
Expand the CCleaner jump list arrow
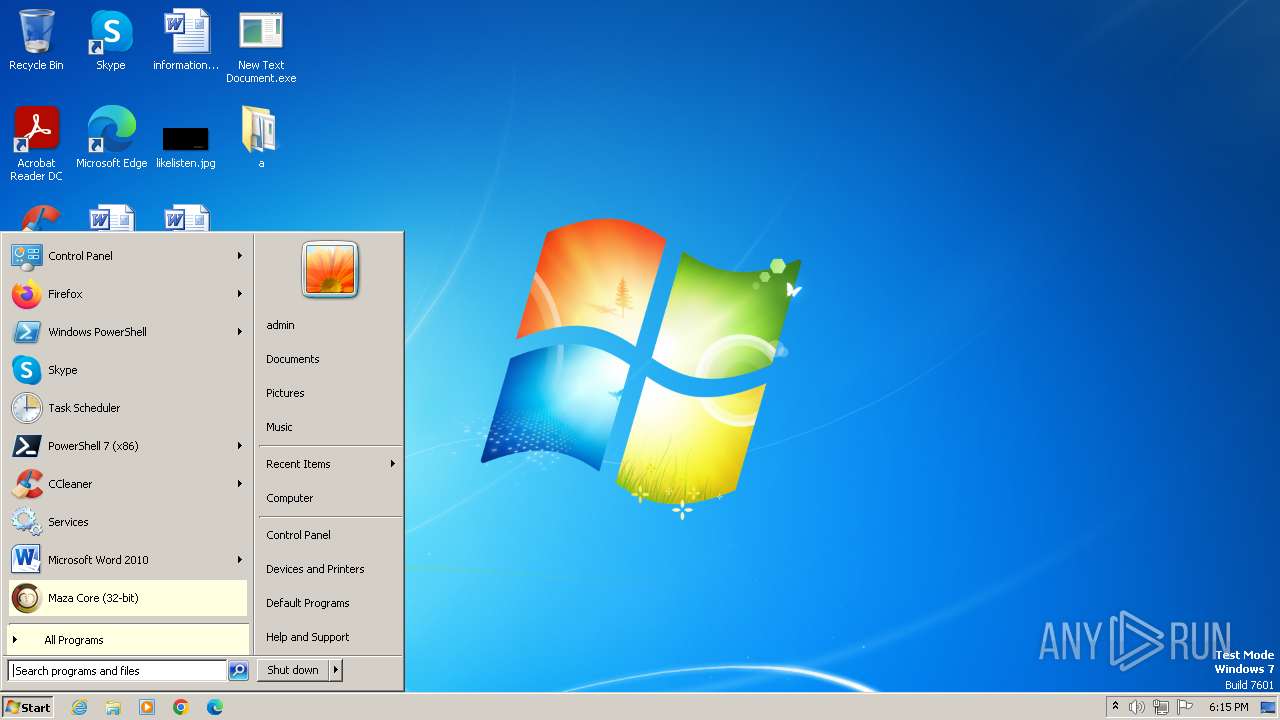pos(240,484)
